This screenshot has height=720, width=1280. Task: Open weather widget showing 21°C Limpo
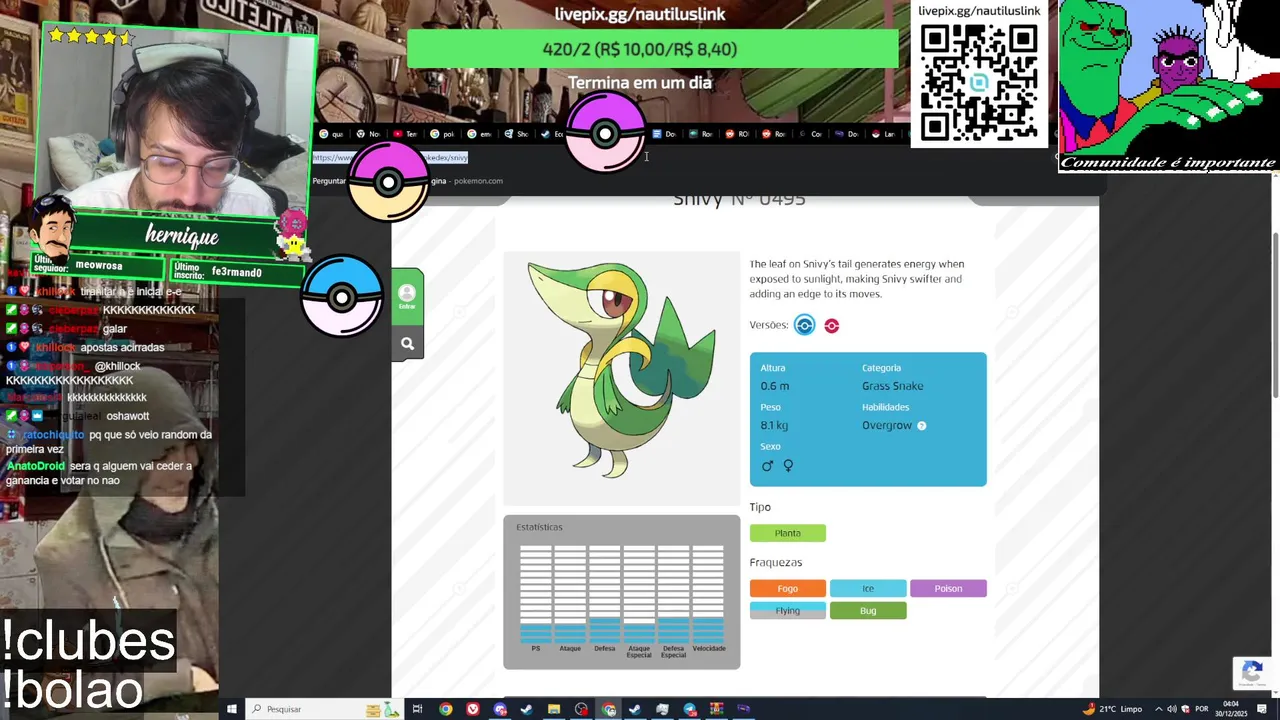[1113, 709]
